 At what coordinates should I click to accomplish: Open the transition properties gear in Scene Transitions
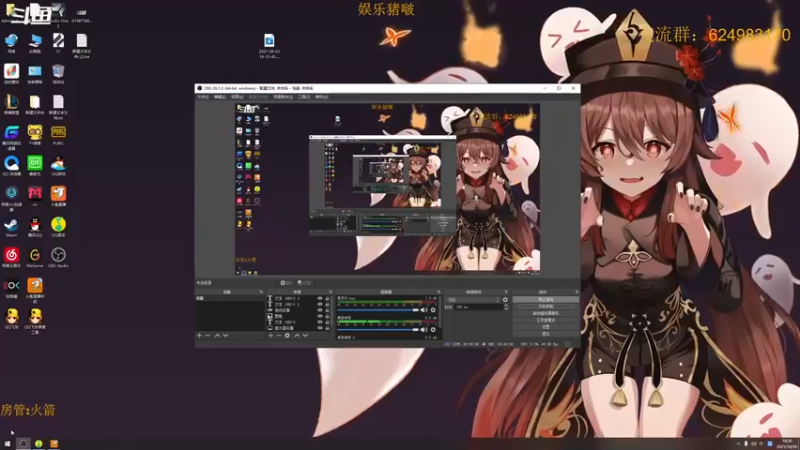[505, 299]
